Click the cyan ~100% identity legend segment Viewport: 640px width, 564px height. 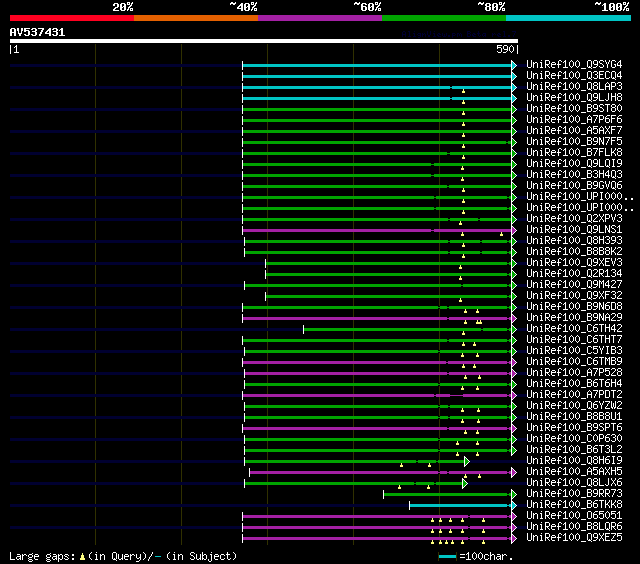(x=568, y=18)
